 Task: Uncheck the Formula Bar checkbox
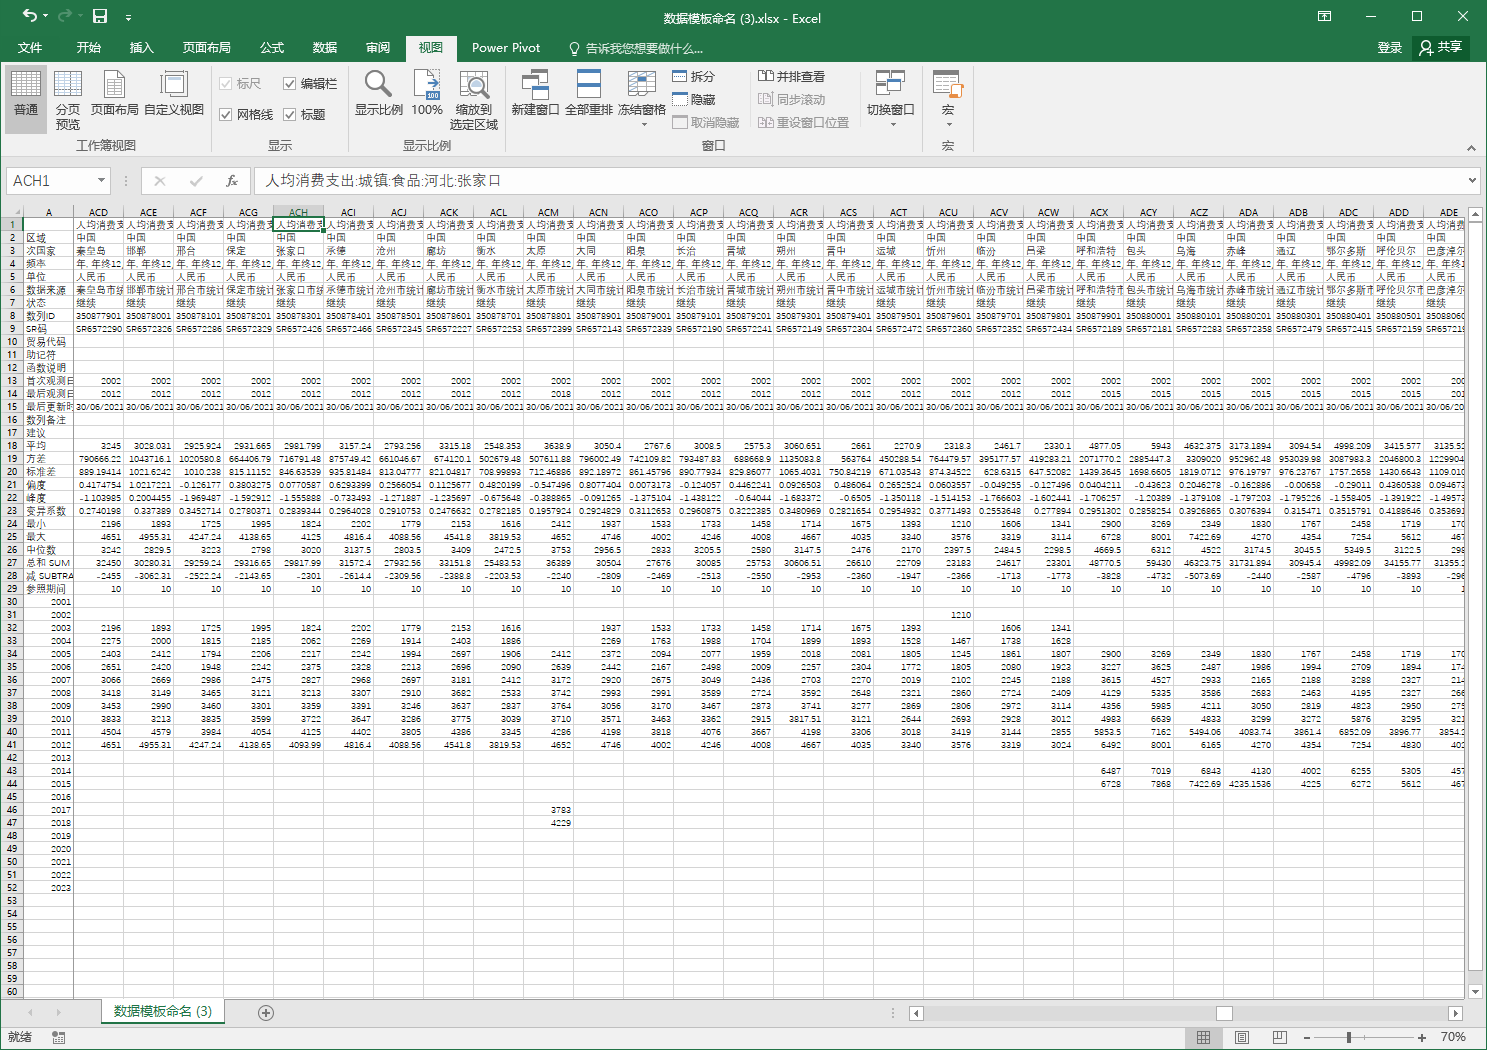(x=290, y=84)
